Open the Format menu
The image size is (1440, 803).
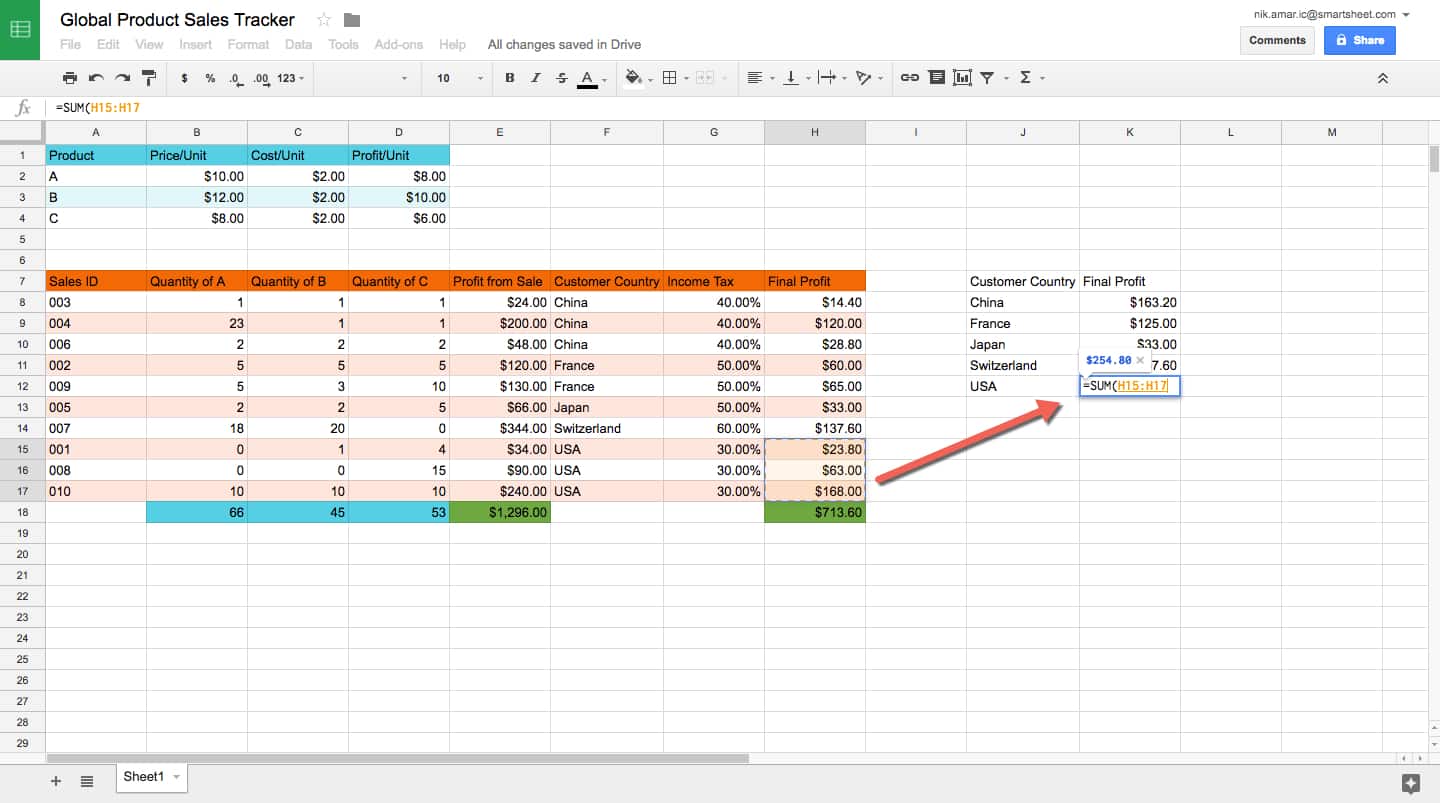[248, 44]
